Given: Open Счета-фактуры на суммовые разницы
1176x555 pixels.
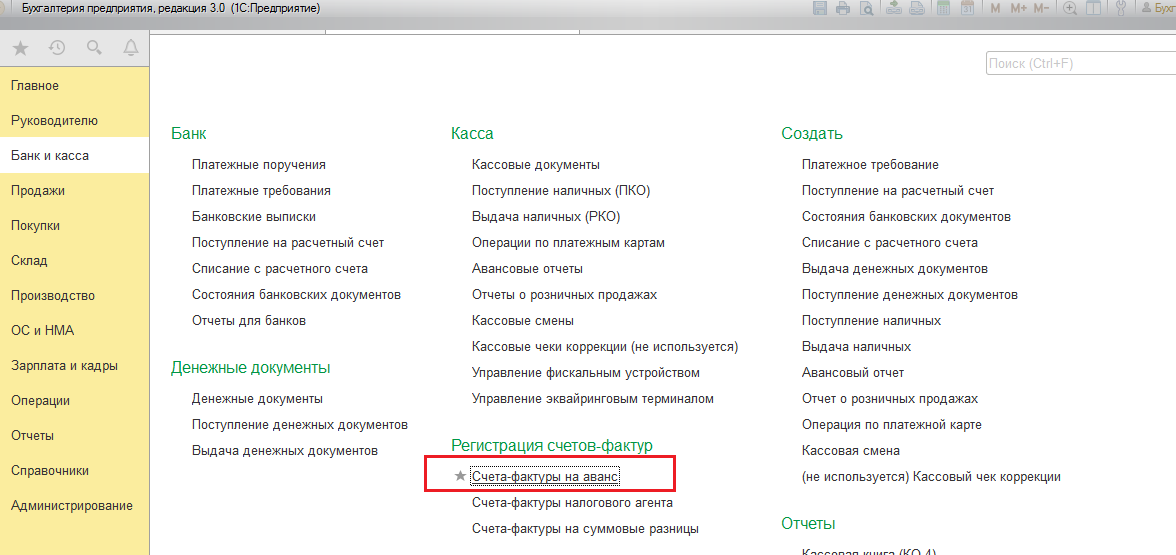Looking at the screenshot, I should click(585, 529).
